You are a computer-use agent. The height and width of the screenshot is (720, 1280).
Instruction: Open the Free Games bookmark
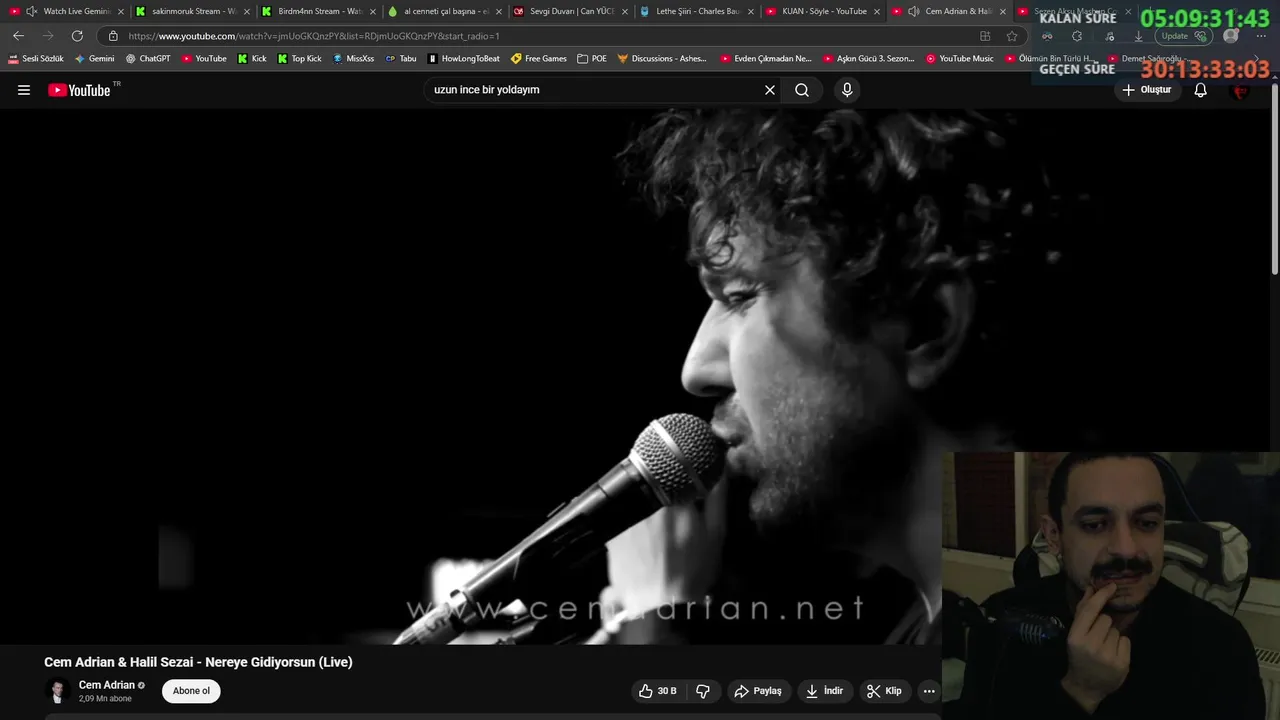(x=539, y=59)
